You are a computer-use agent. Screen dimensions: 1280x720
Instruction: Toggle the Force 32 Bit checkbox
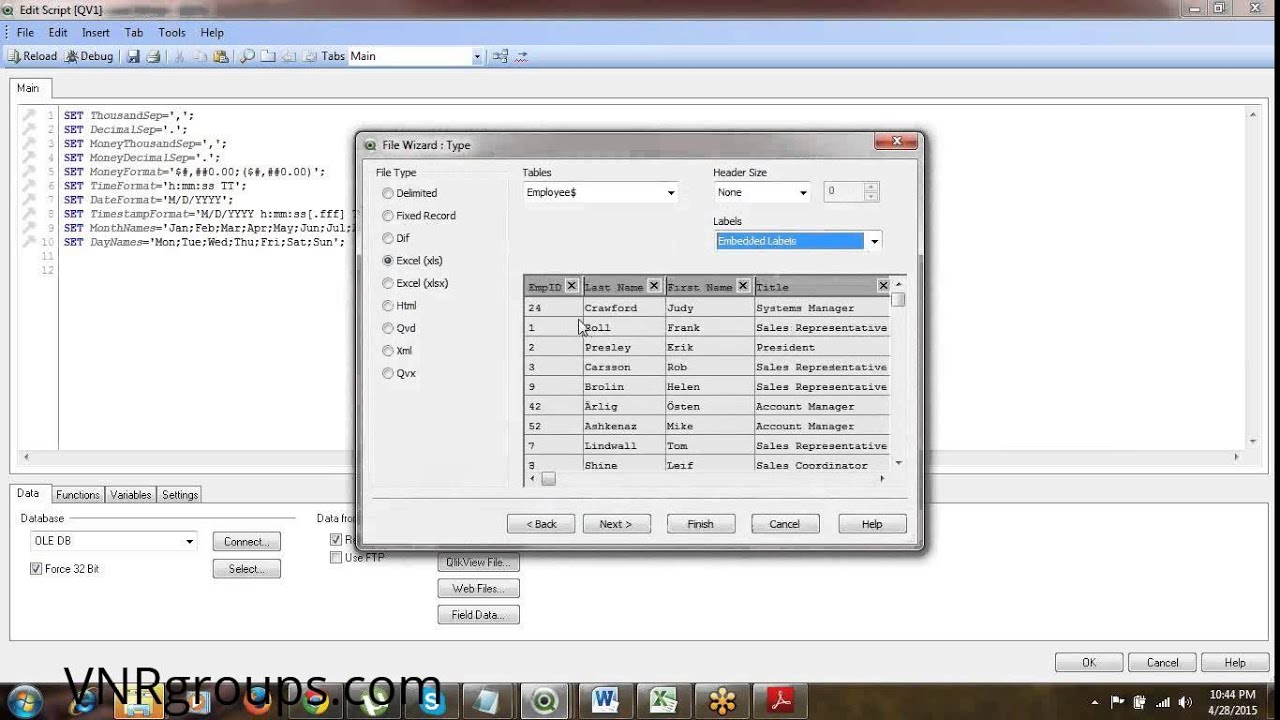(x=36, y=569)
